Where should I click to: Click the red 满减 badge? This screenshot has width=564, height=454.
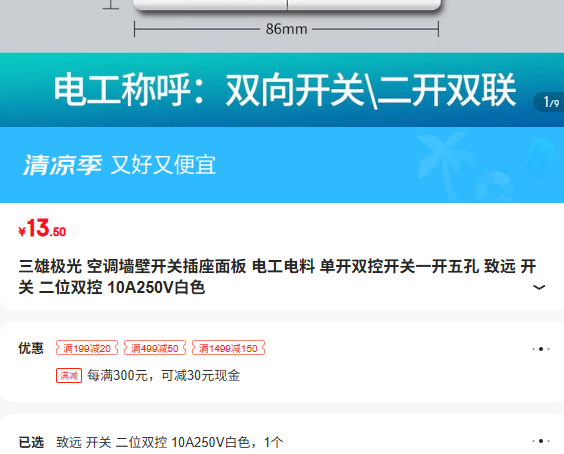pos(69,376)
